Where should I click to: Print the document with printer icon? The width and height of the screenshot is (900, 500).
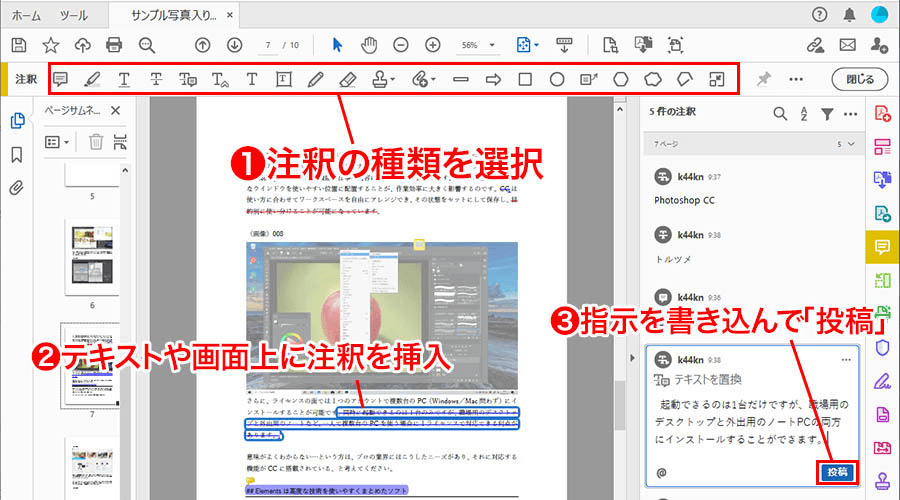coord(114,45)
